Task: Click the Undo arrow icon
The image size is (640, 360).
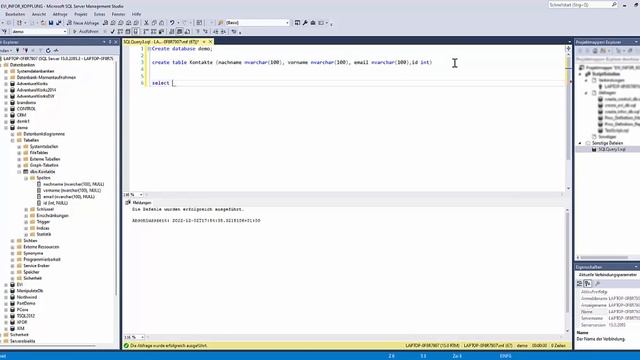Action: [x=172, y=23]
